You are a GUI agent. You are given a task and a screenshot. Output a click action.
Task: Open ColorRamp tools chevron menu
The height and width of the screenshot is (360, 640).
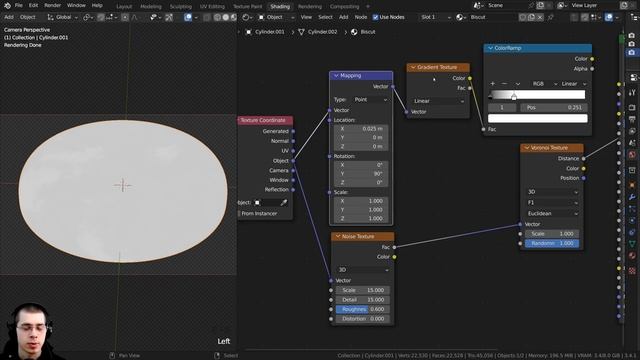click(x=518, y=84)
